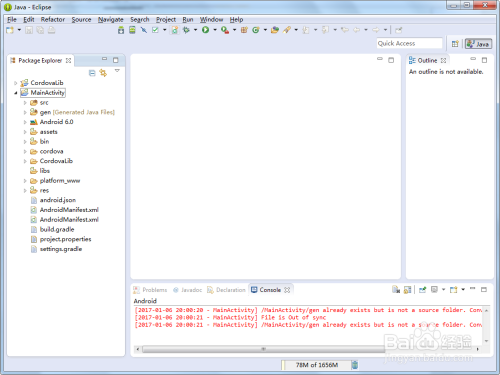Select the project.properties file
500x375 pixels.
65,239
